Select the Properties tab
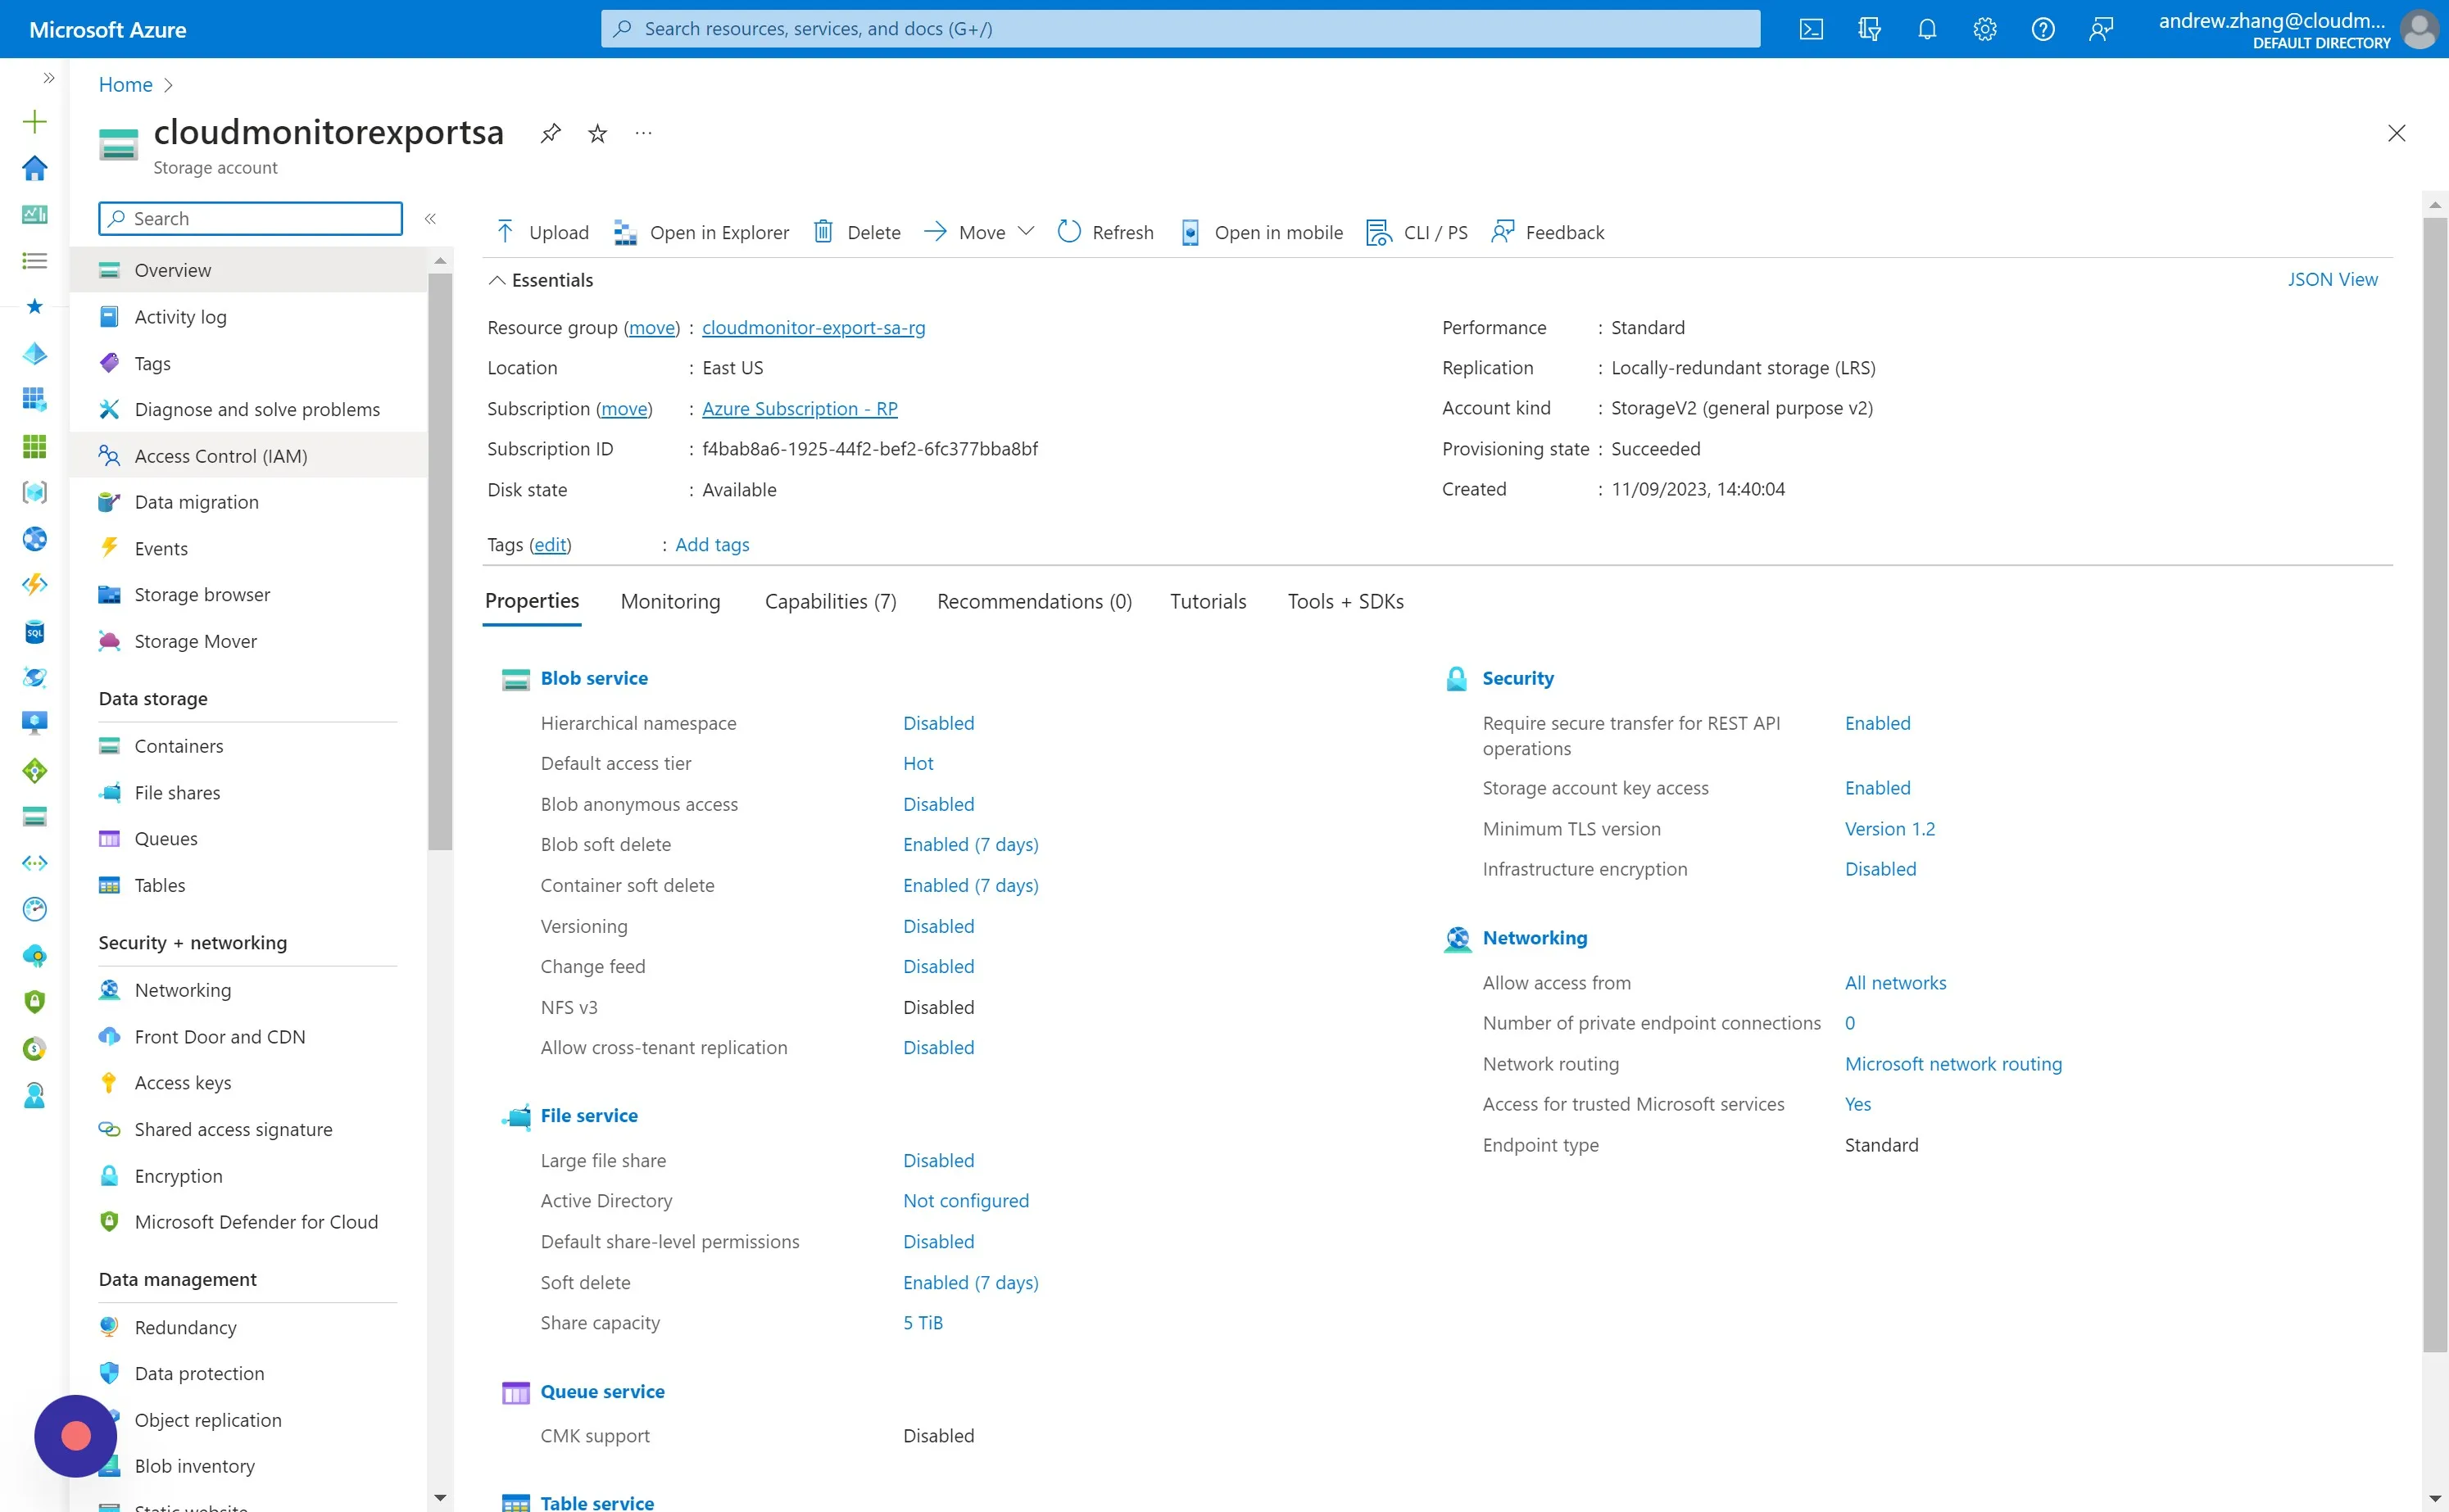The image size is (2449, 1512). (x=531, y=601)
